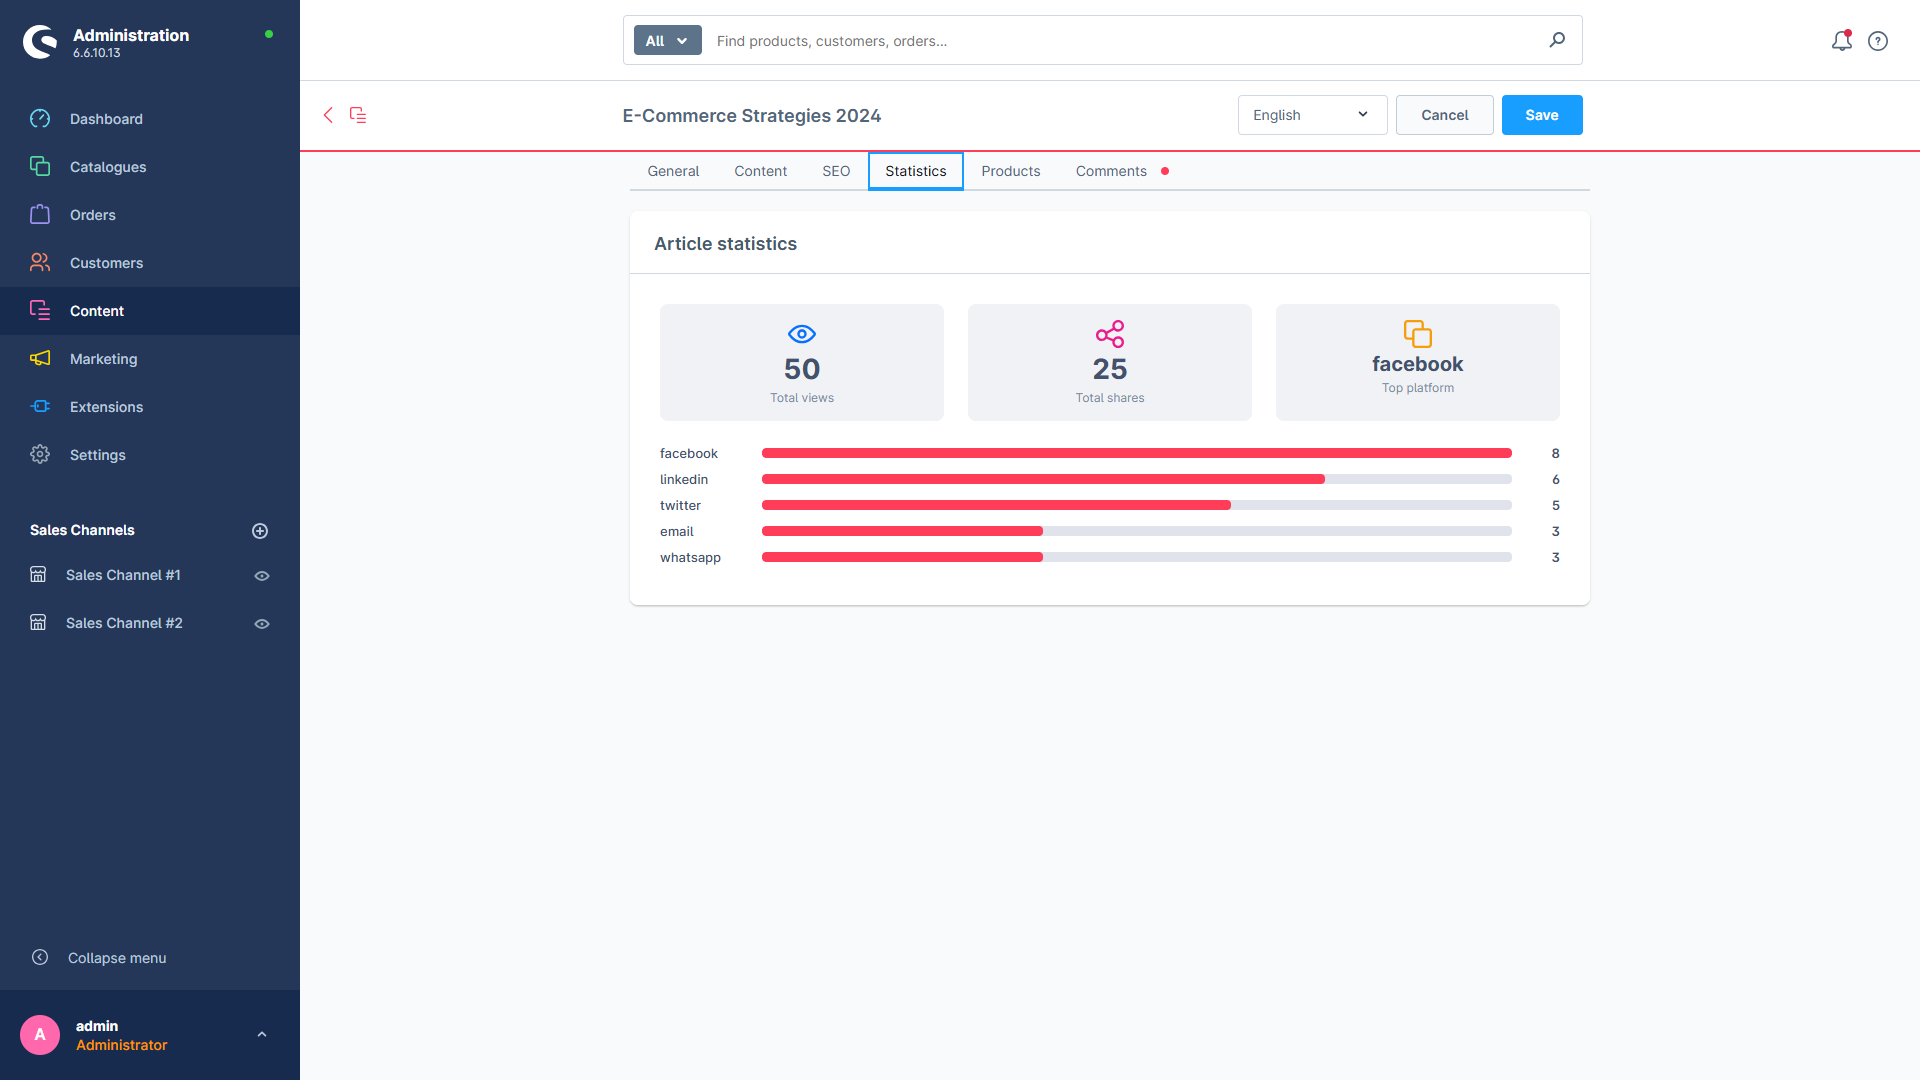Switch to the General tab
The width and height of the screenshot is (1920, 1080).
[x=673, y=171]
